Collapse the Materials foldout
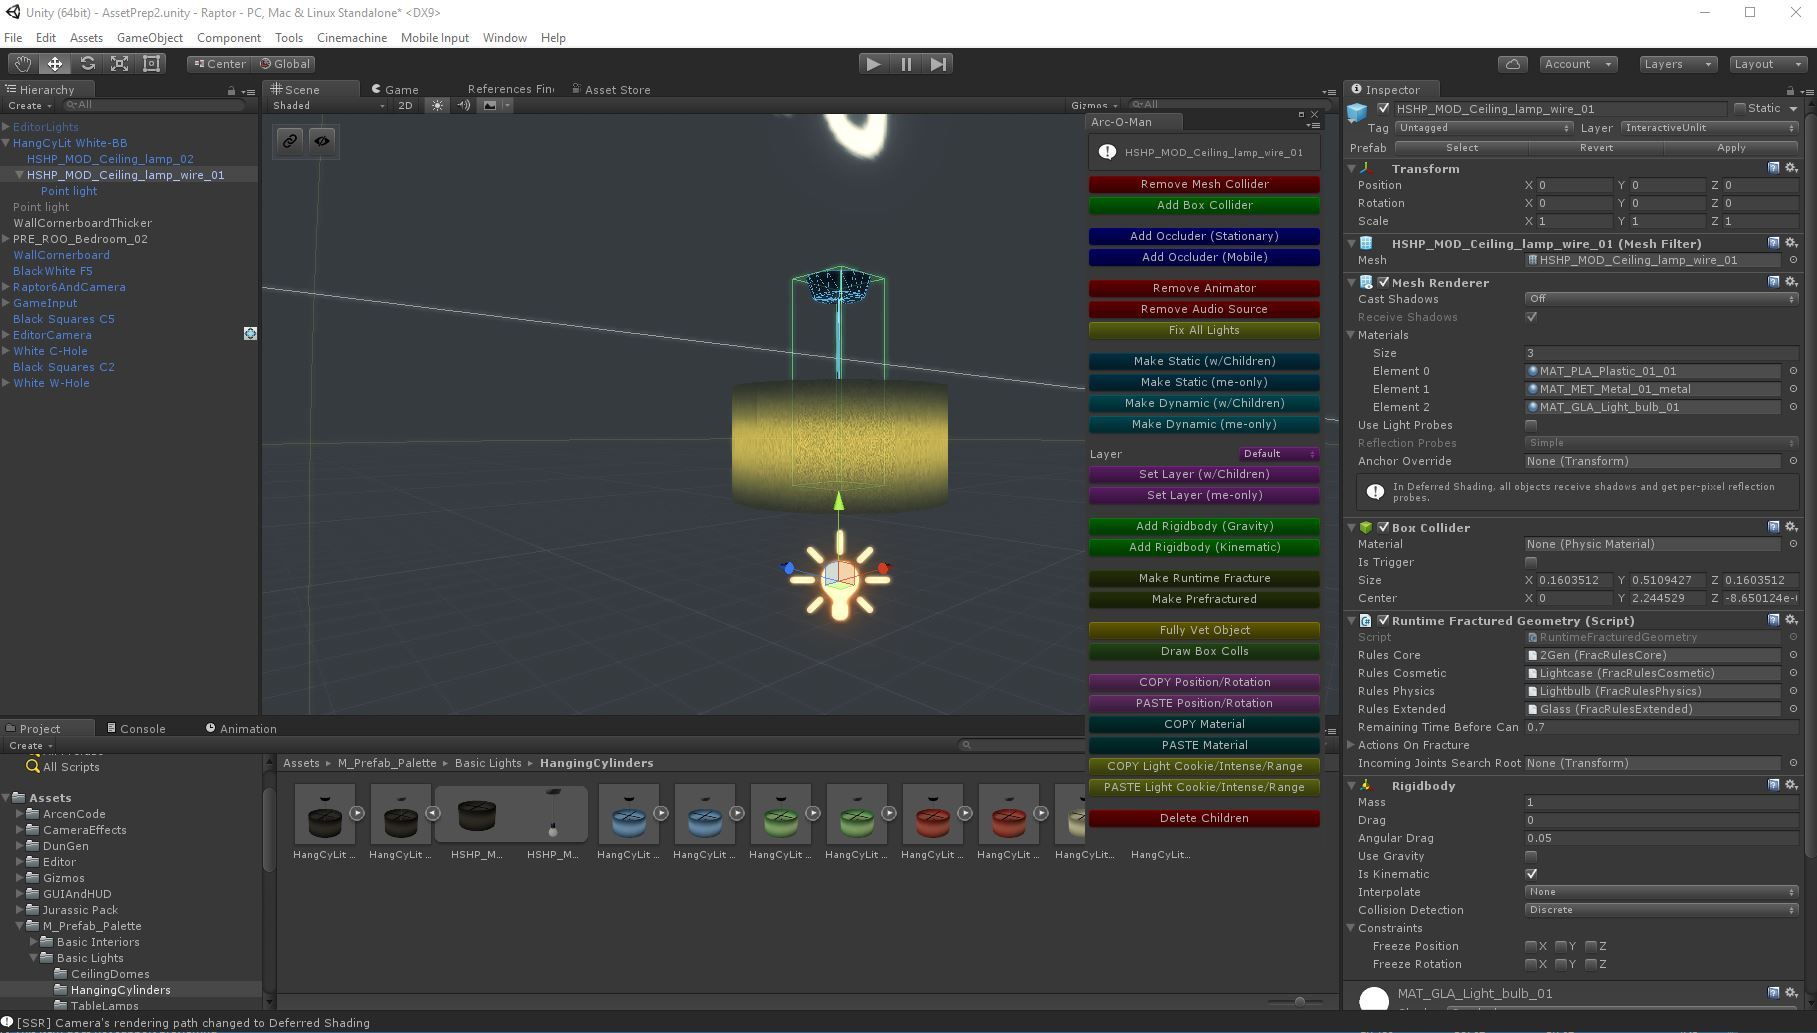 click(x=1352, y=335)
